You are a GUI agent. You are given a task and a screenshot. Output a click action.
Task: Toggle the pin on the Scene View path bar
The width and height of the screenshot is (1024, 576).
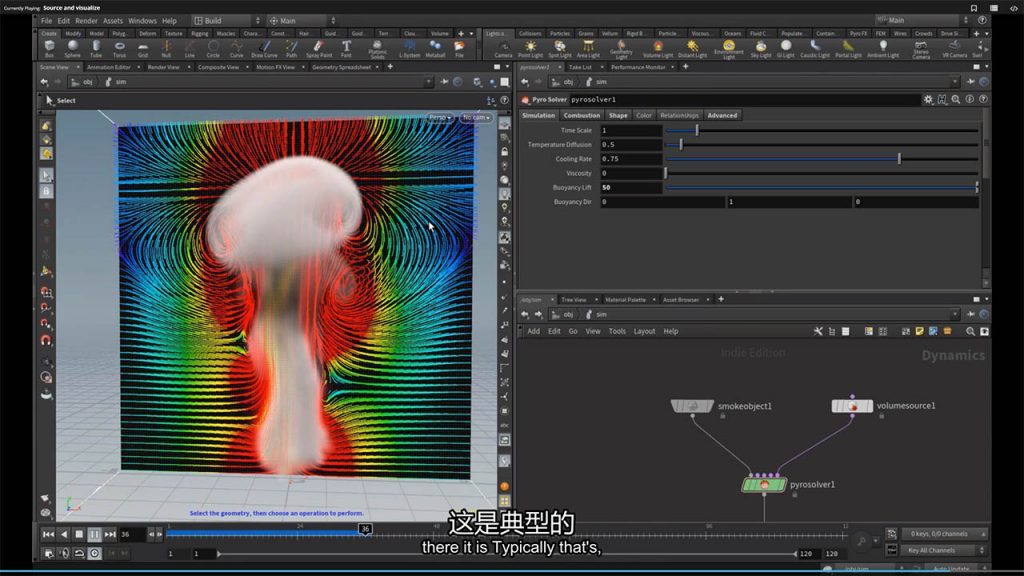(x=444, y=82)
